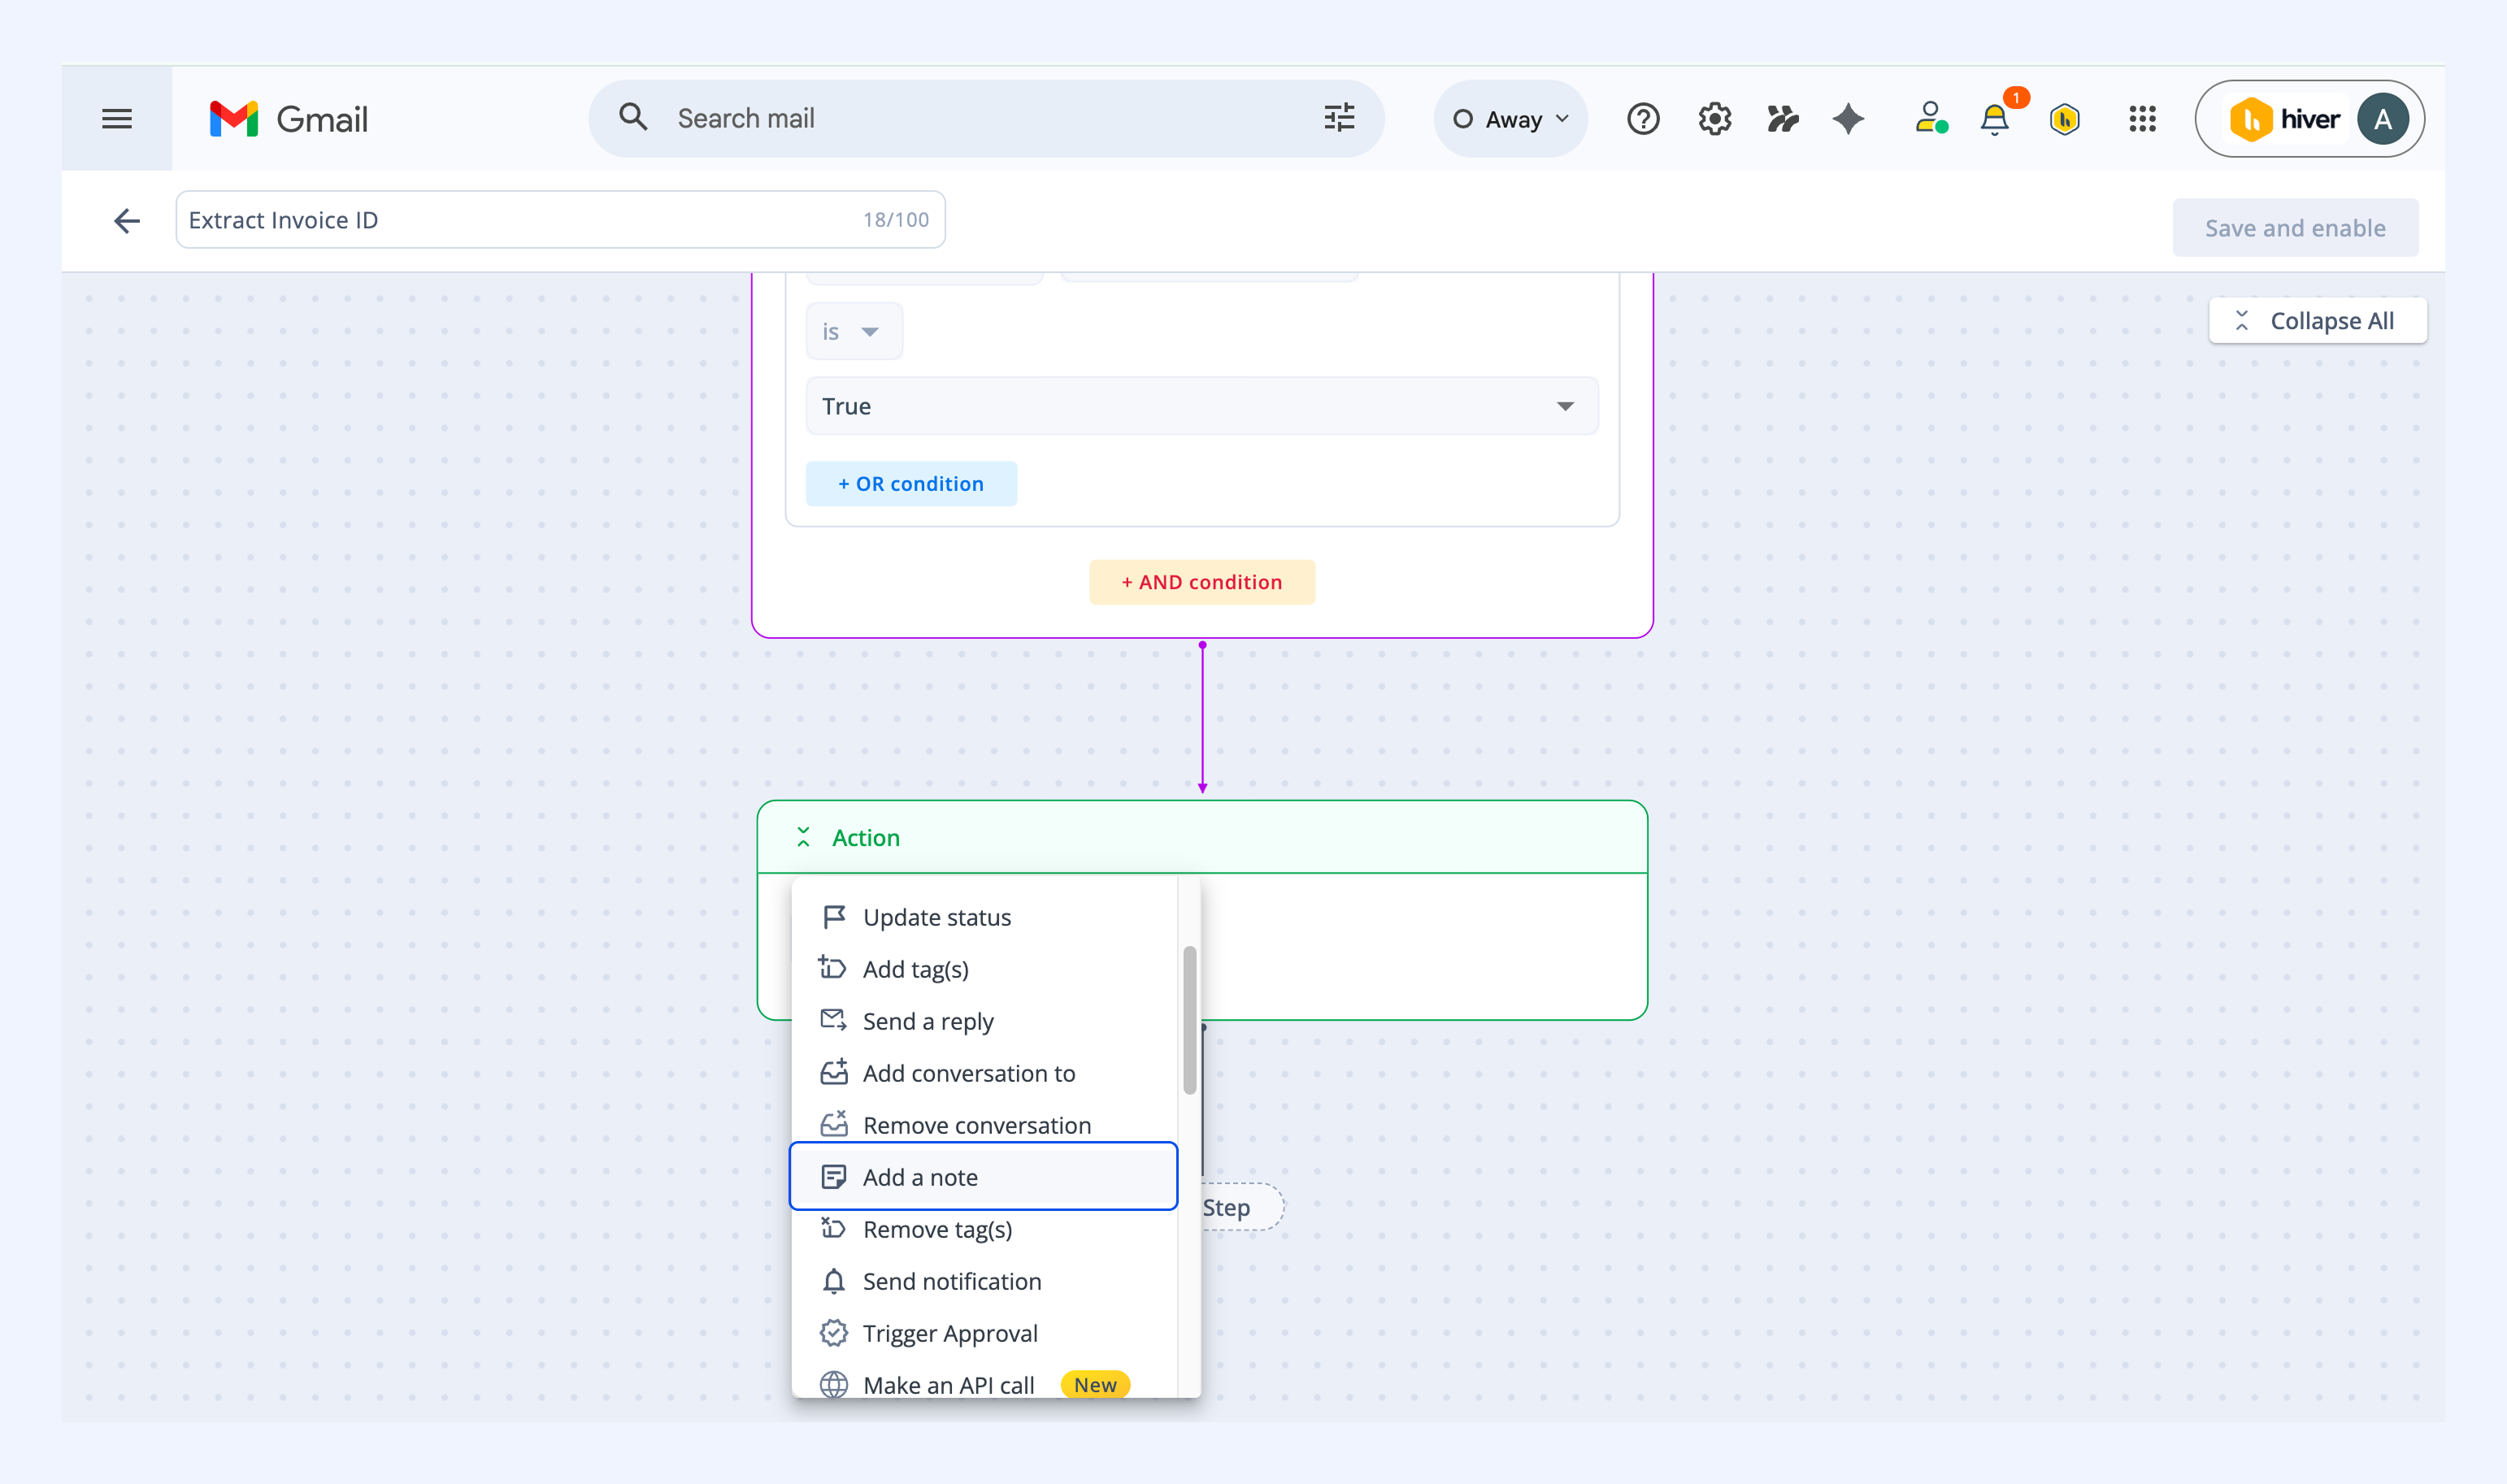The width and height of the screenshot is (2507, 1484).
Task: Open the Gemini star icon
Action: (1848, 119)
